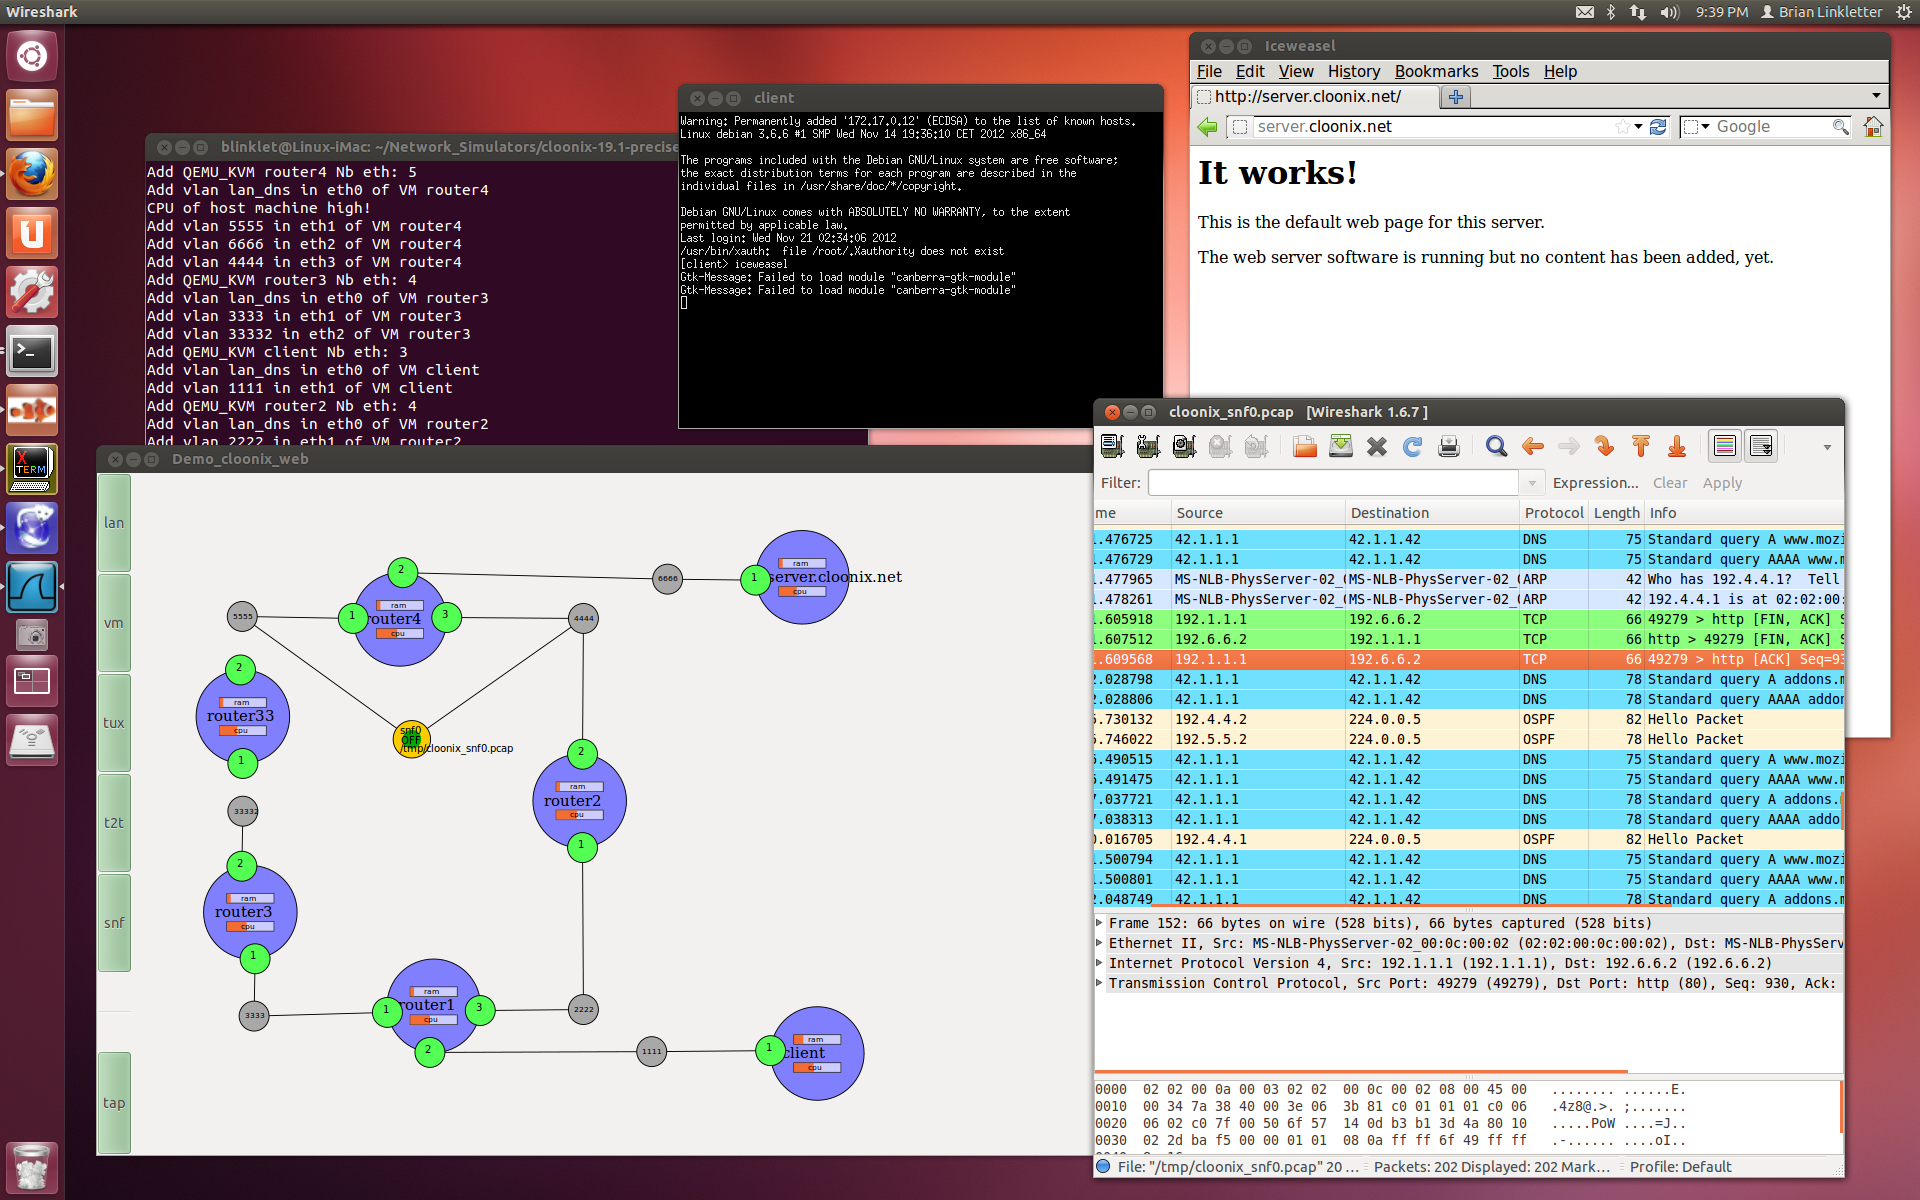Image resolution: width=1920 pixels, height=1200 pixels.
Task: Save the capture file with the green-arrow icon
Action: 1341,447
